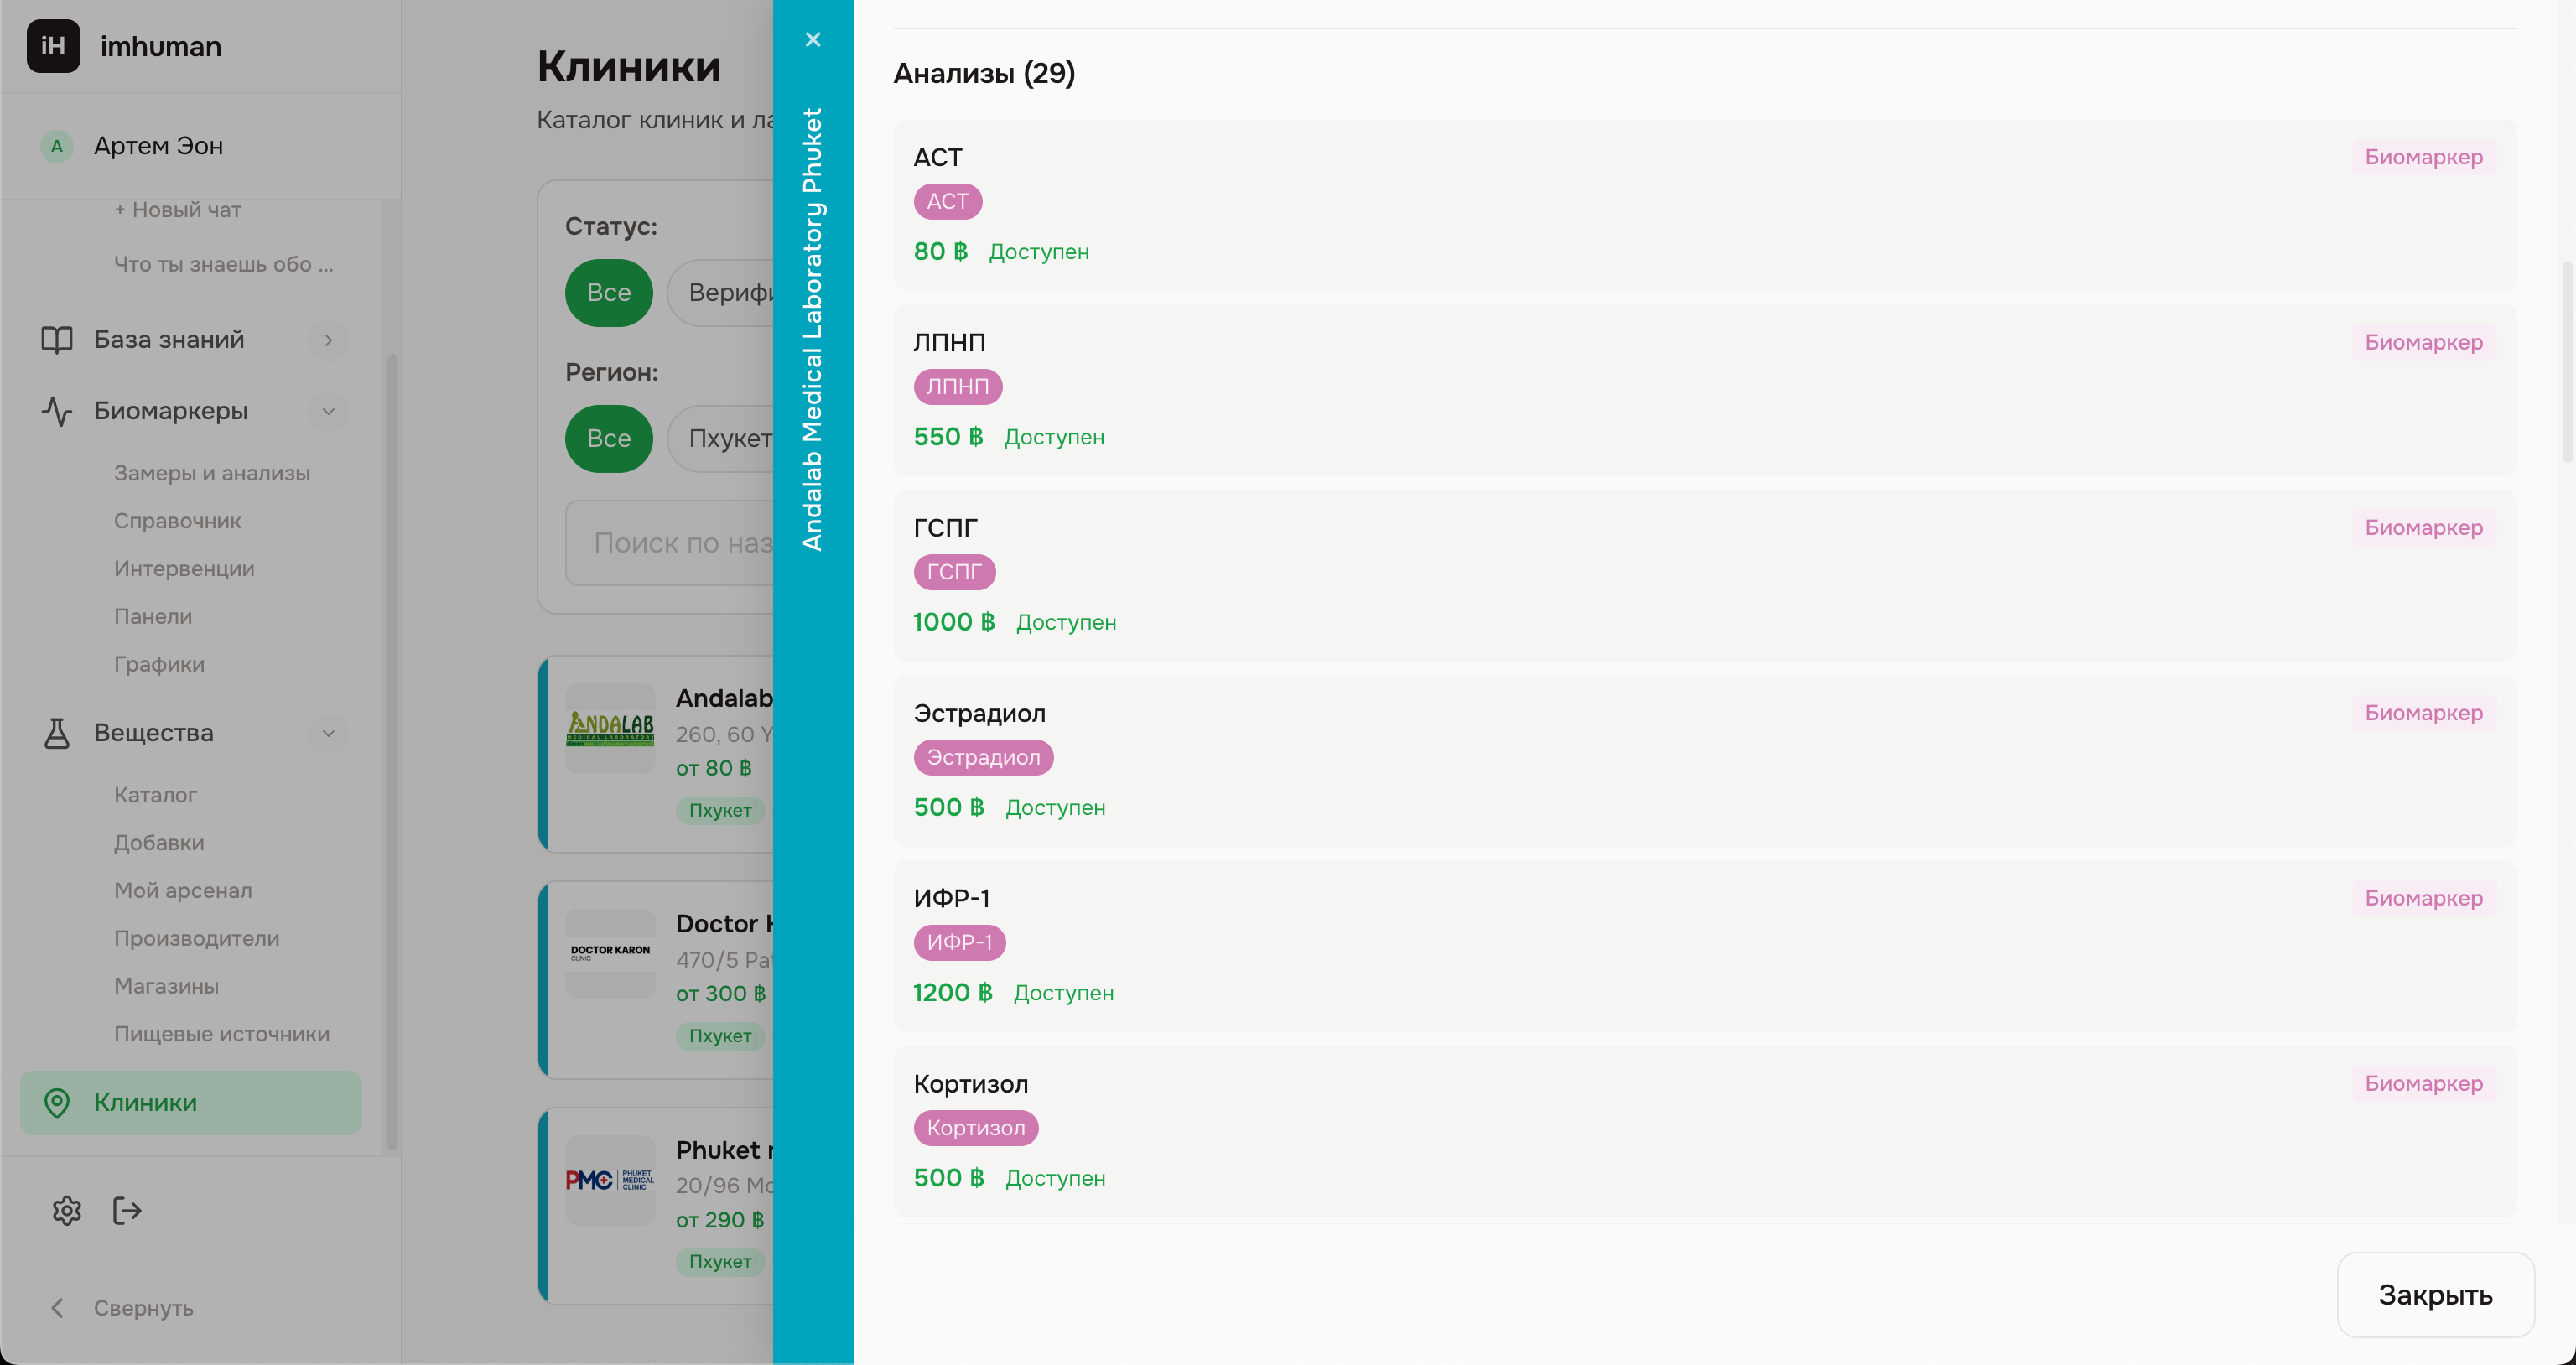Open Замеры и анализы menu item
Screen dimensions: 2576x1365
pyautogui.click(x=212, y=473)
